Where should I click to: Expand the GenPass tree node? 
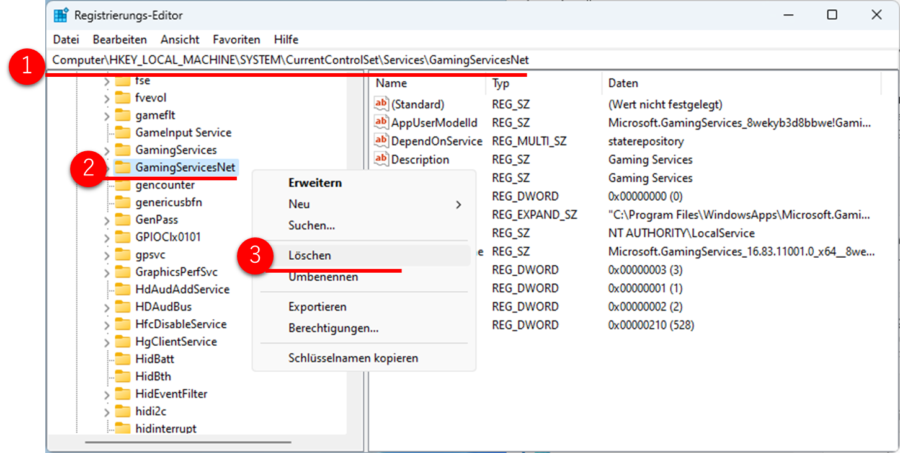click(x=107, y=220)
